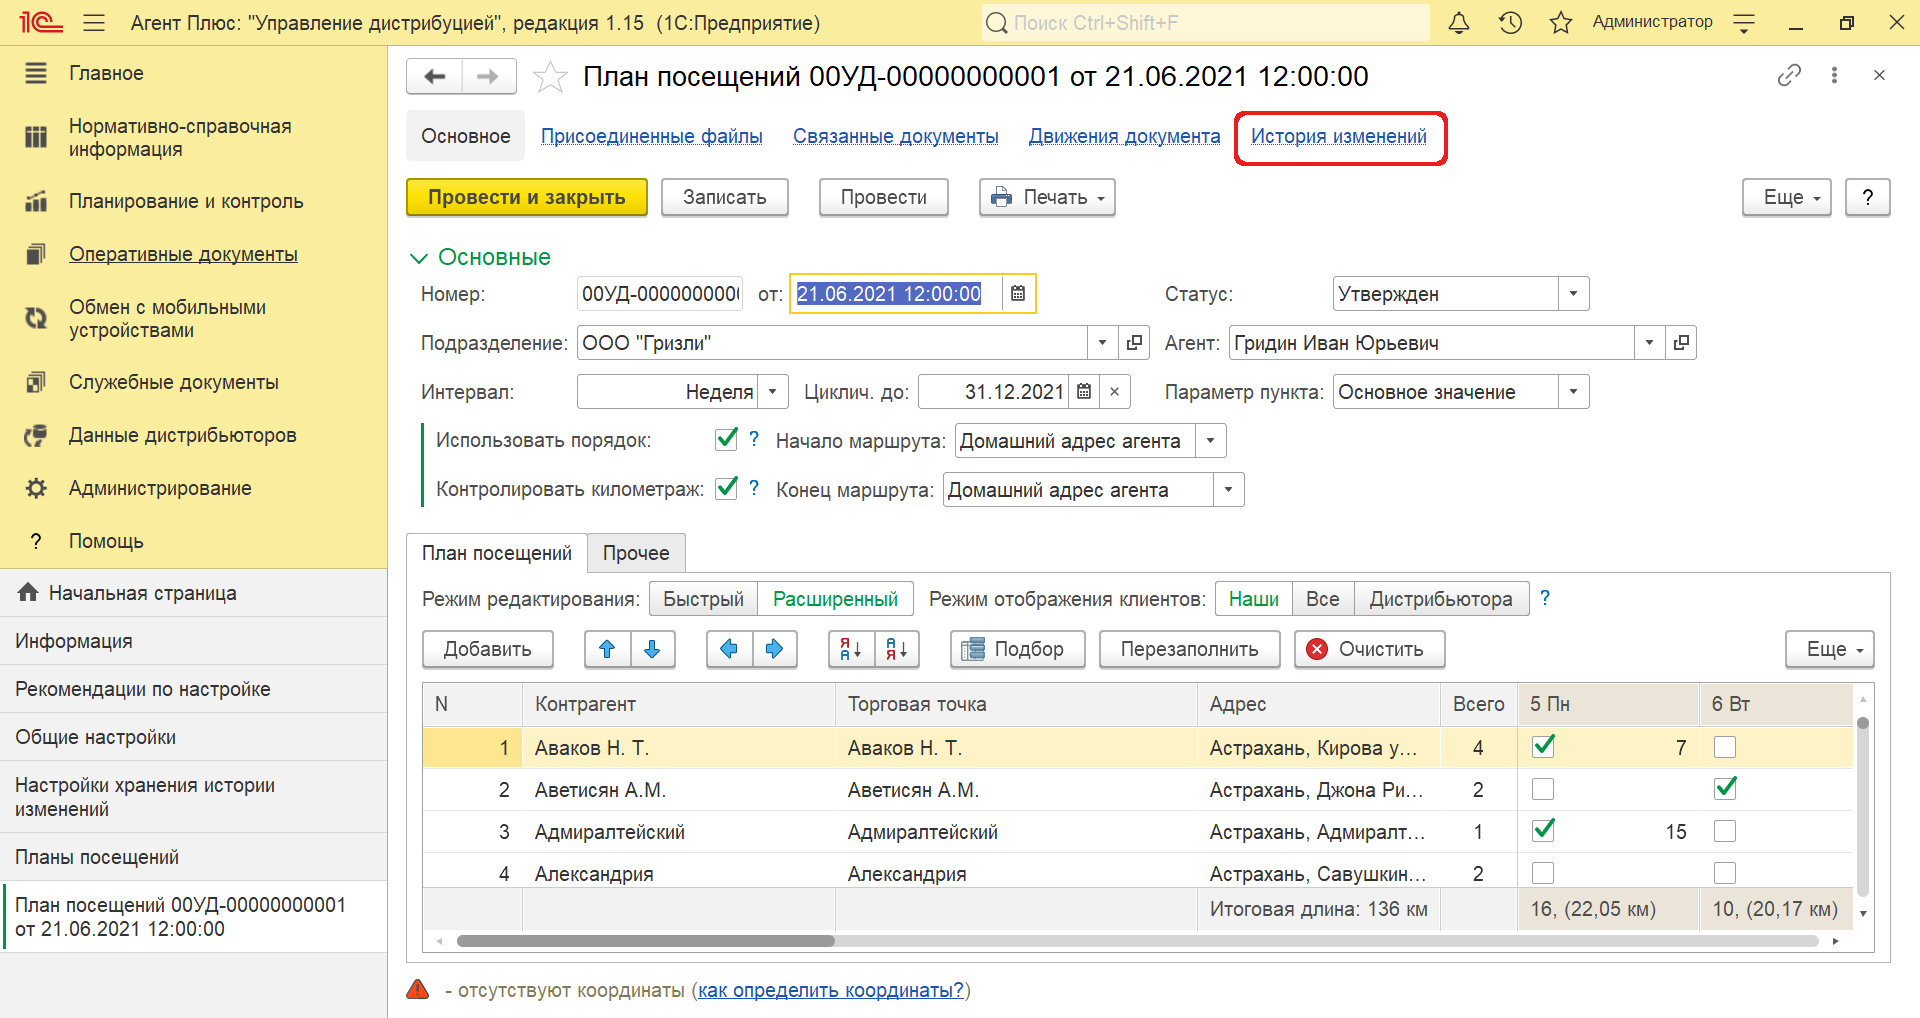Screen dimensions: 1920x1018
Task: Click Провести и закрыть button
Action: coord(527,197)
